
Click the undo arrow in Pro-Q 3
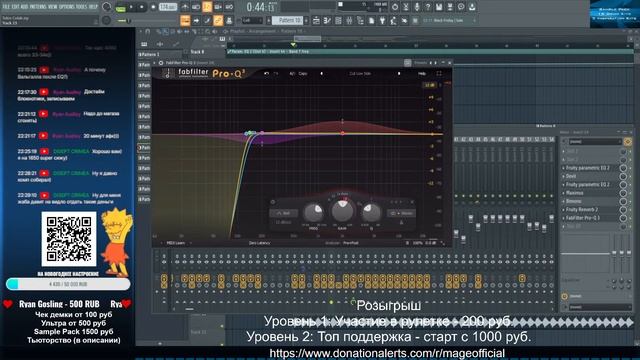[x=267, y=73]
